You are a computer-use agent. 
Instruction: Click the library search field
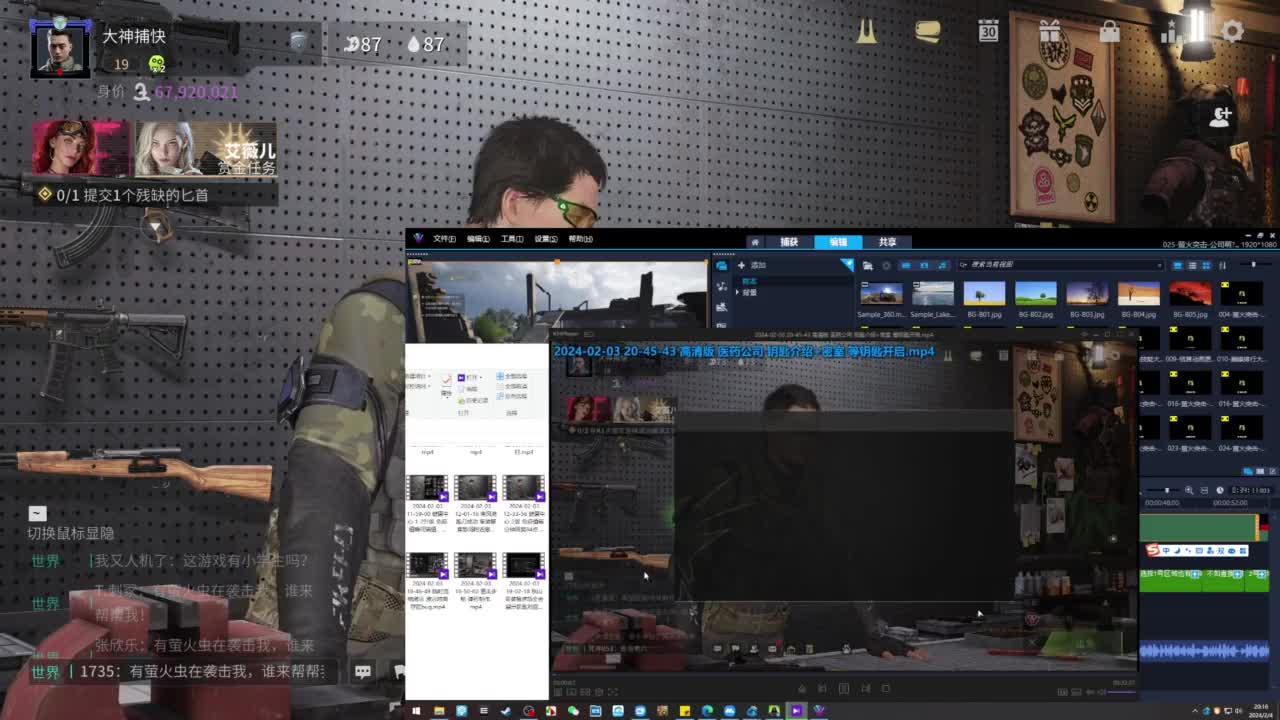point(1060,265)
